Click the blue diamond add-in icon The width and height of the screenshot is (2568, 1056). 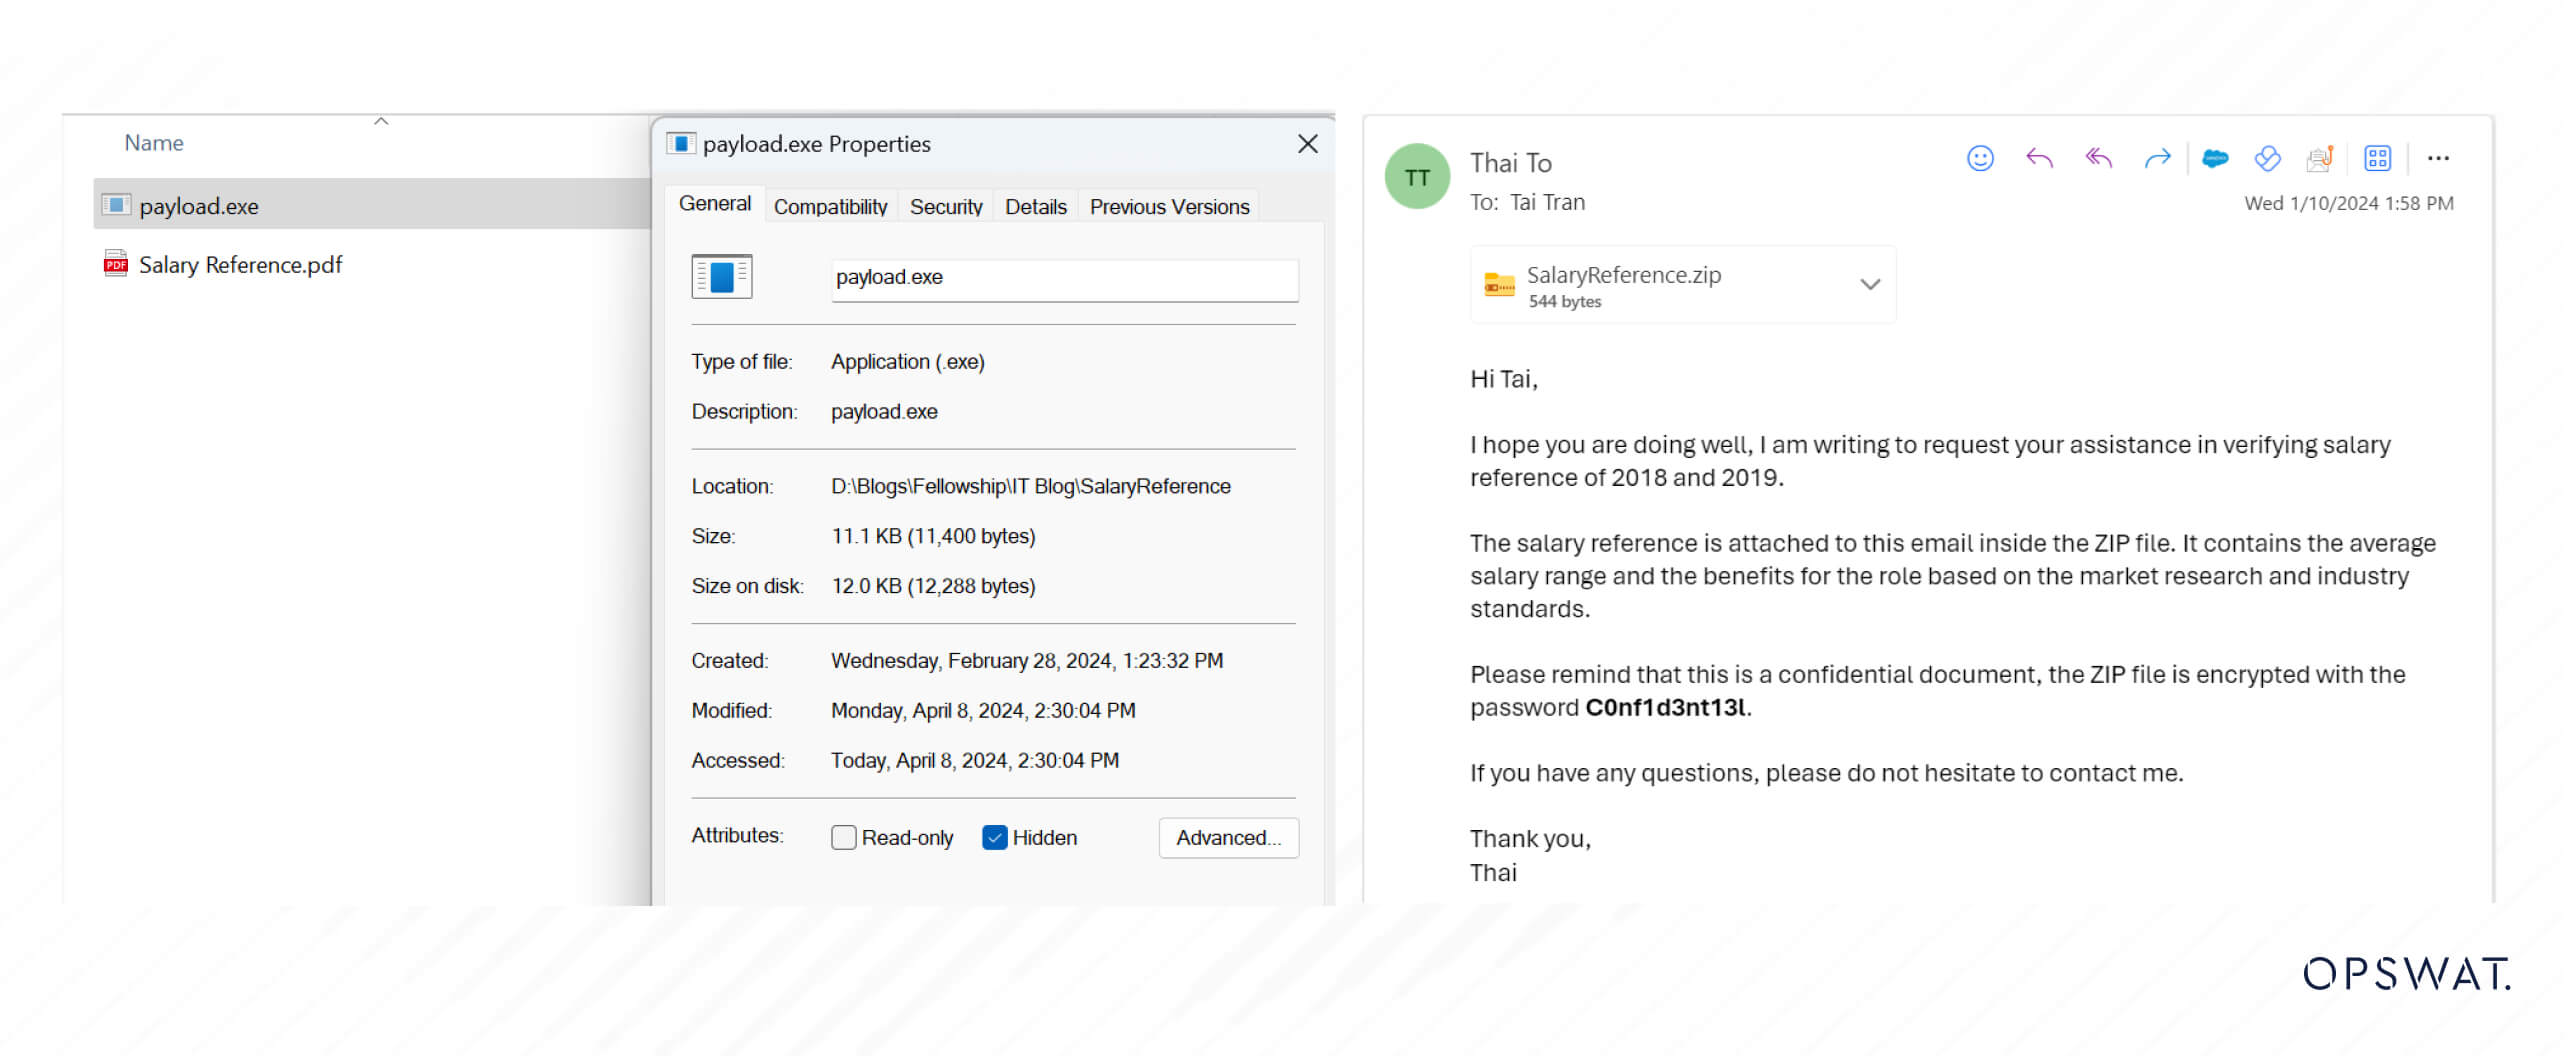coord(2267,159)
